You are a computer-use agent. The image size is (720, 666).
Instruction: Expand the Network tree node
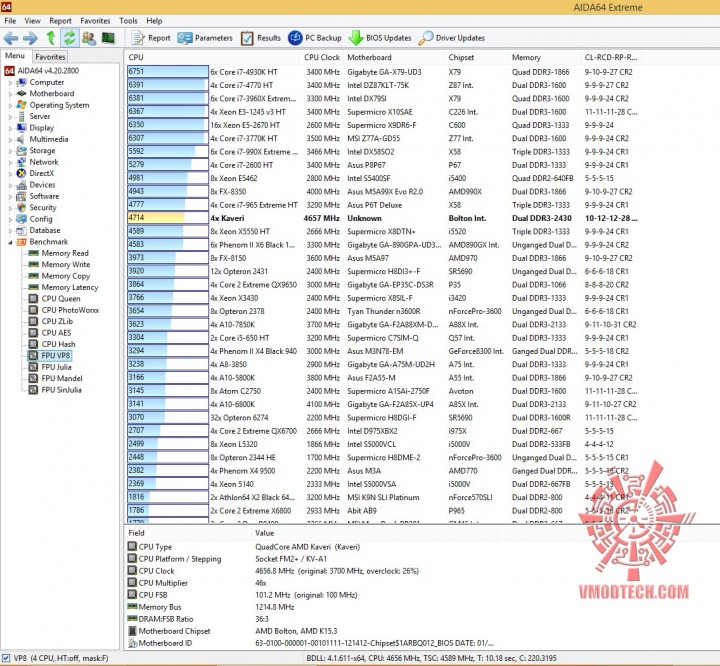(x=10, y=162)
